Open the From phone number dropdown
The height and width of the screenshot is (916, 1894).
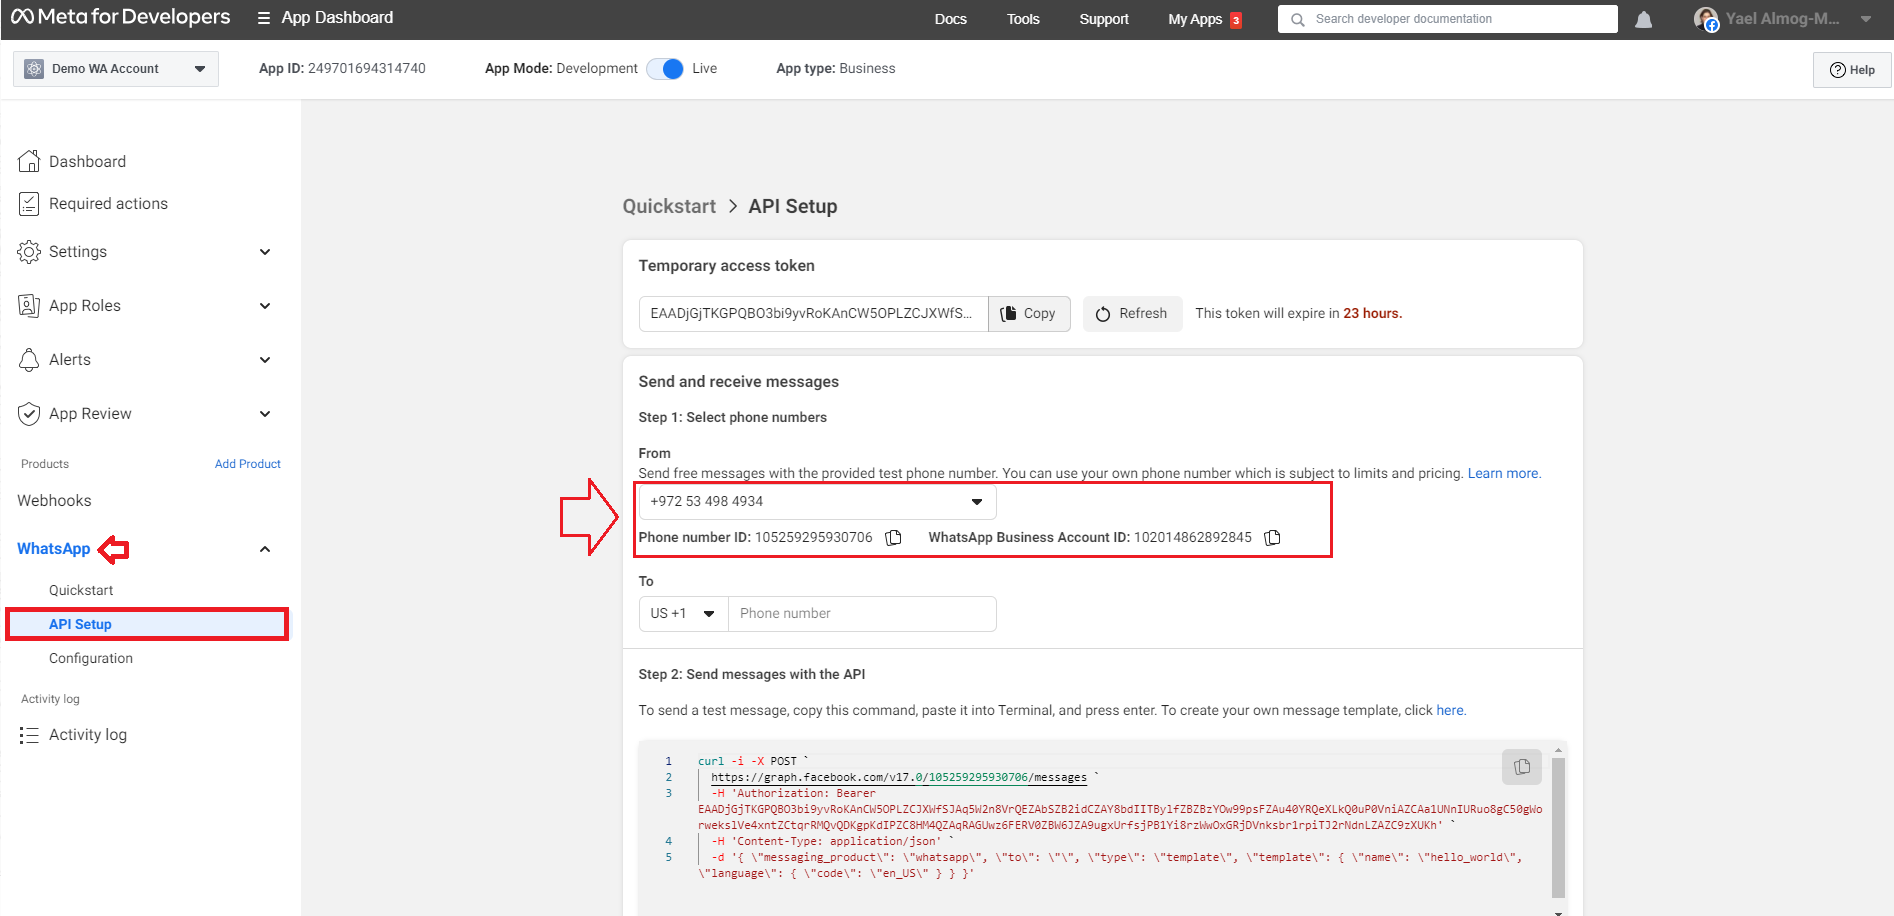(818, 502)
